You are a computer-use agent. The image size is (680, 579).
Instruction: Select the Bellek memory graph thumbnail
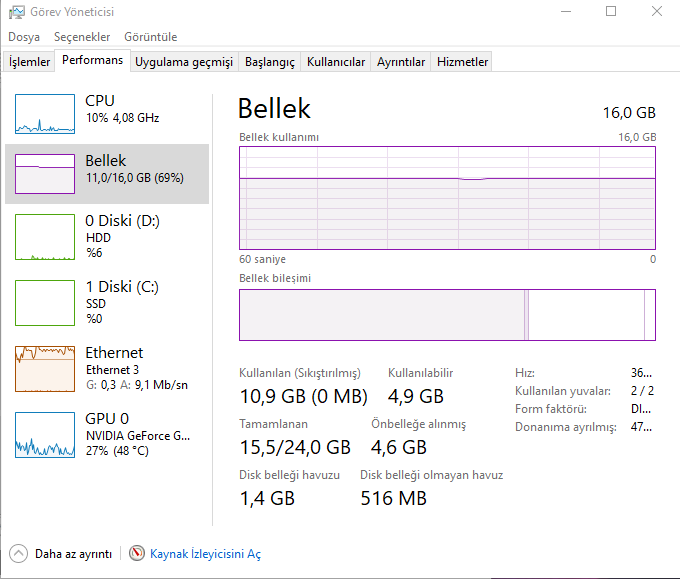[x=45, y=174]
